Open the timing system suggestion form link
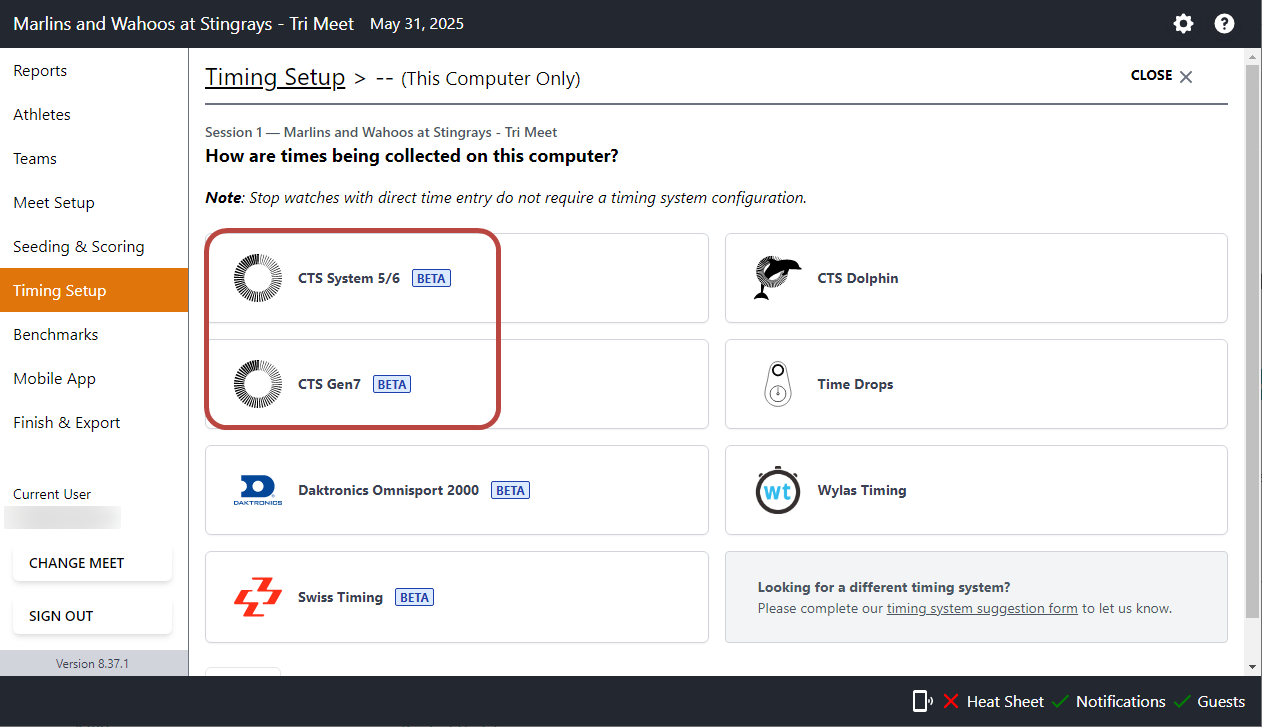 [981, 608]
